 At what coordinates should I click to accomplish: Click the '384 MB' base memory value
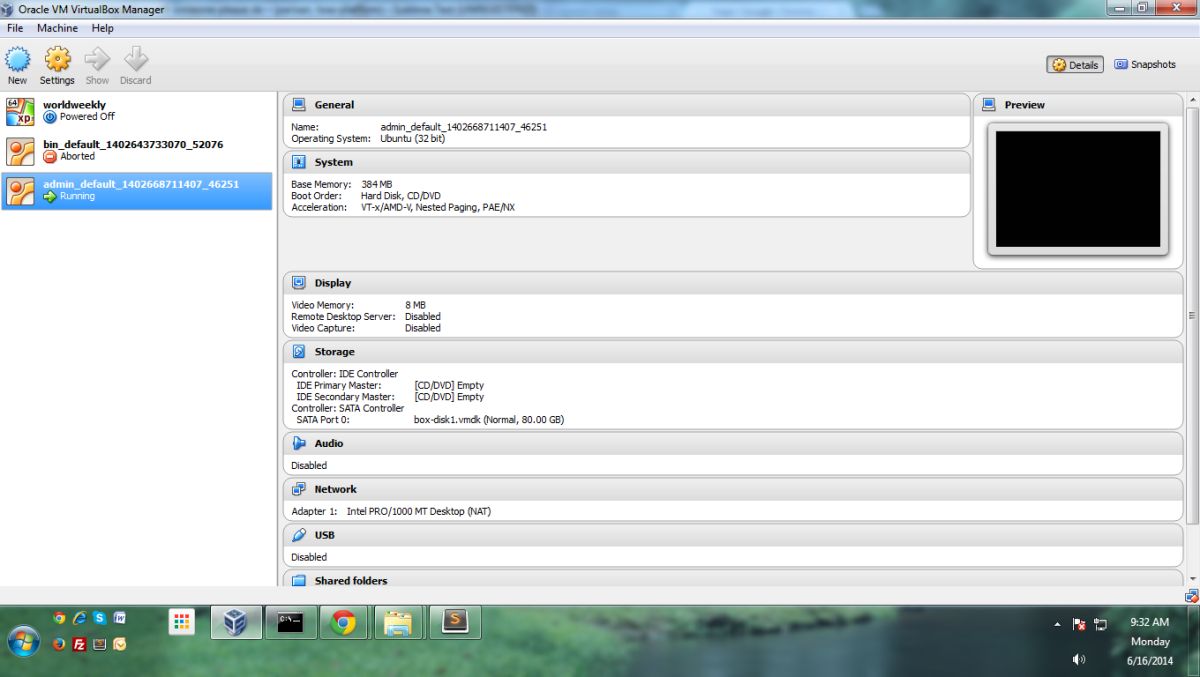376,185
